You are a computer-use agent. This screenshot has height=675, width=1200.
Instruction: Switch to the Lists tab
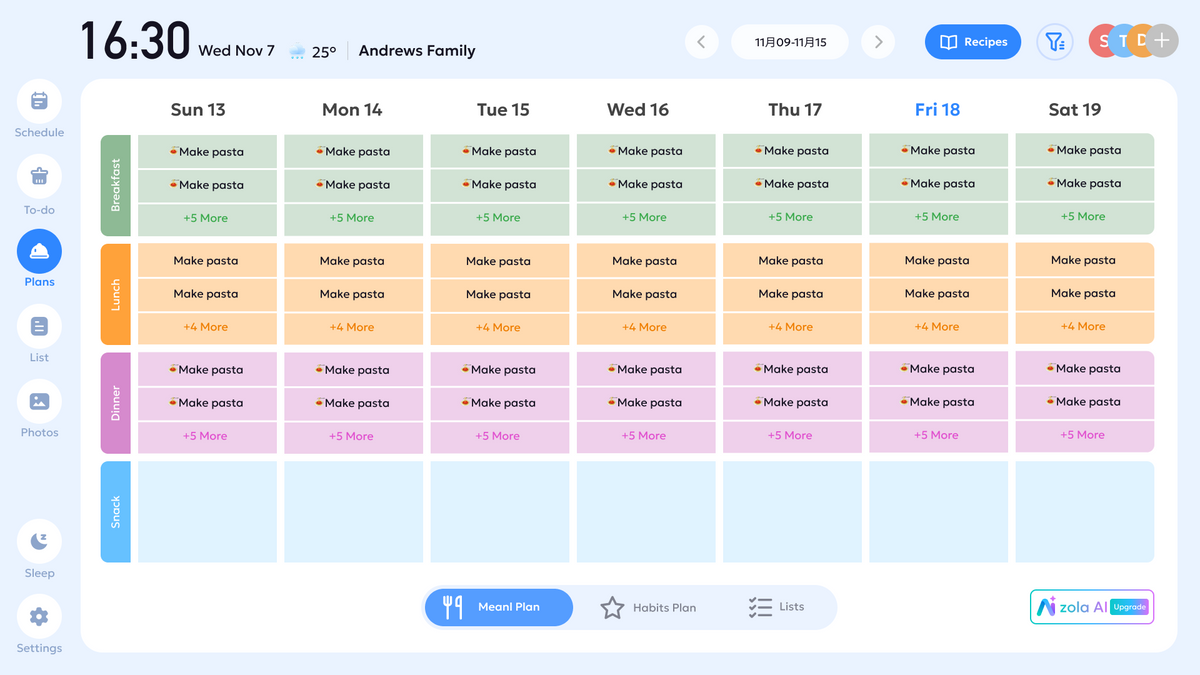776,607
